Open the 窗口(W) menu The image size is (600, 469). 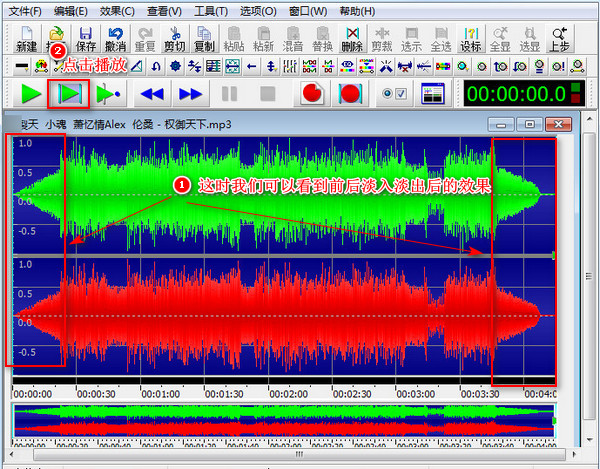(x=308, y=11)
